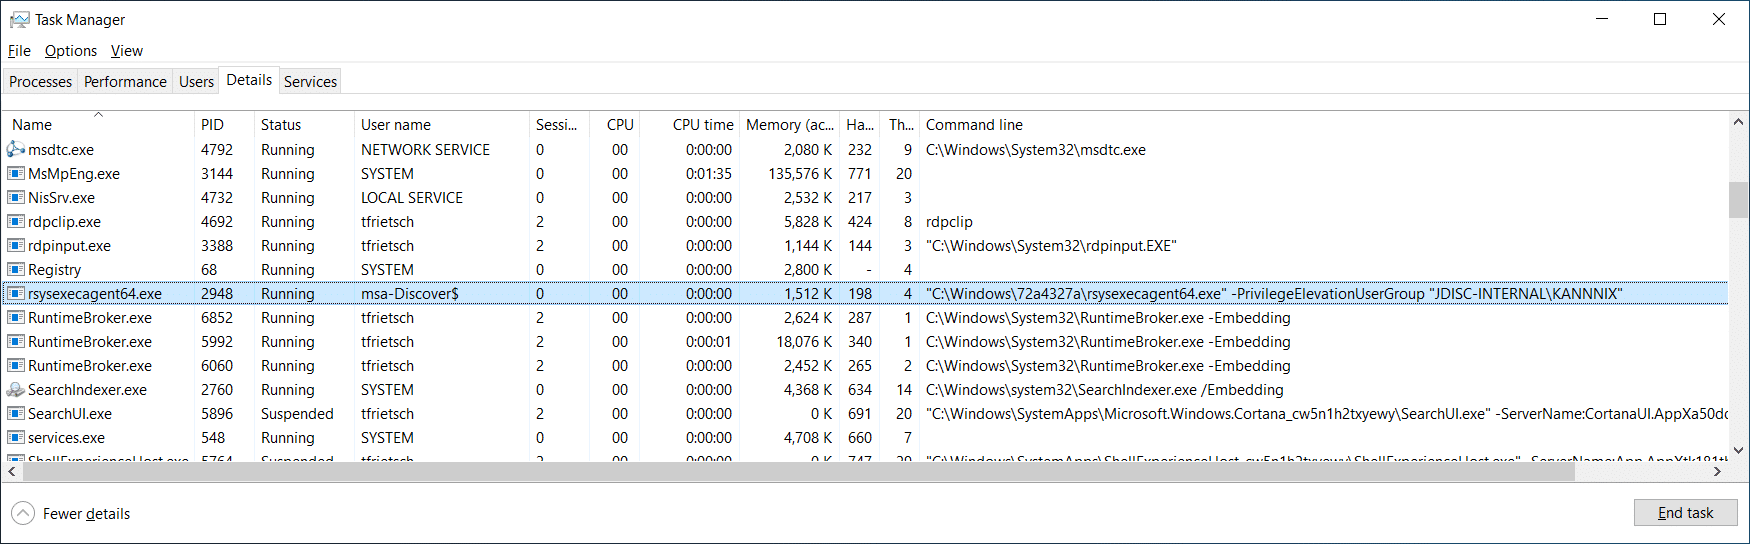Switch to the Performance tab
The image size is (1750, 544).
[x=125, y=82]
